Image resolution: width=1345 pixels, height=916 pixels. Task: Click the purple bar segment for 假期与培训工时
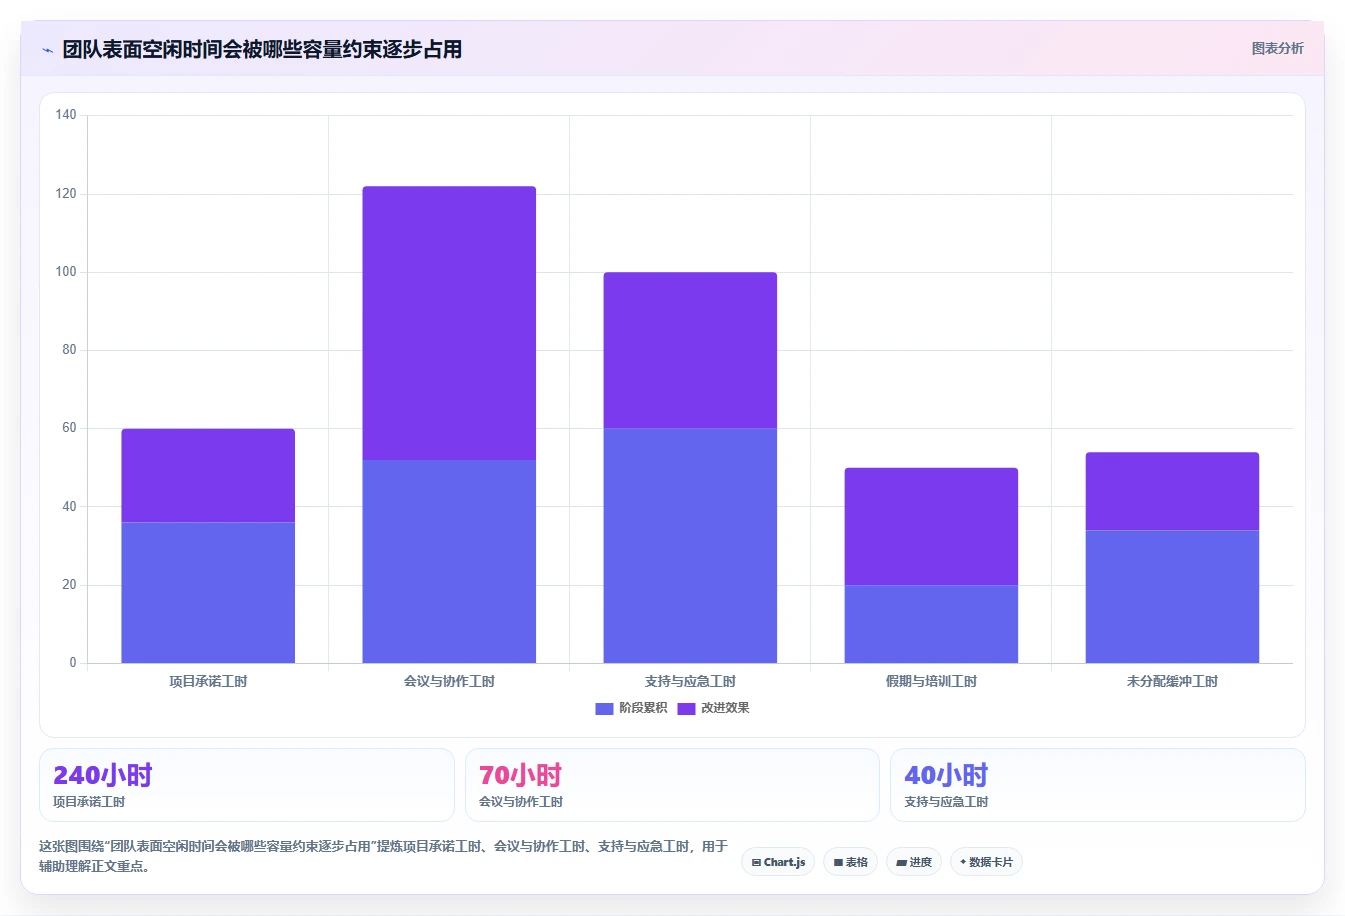tap(931, 526)
